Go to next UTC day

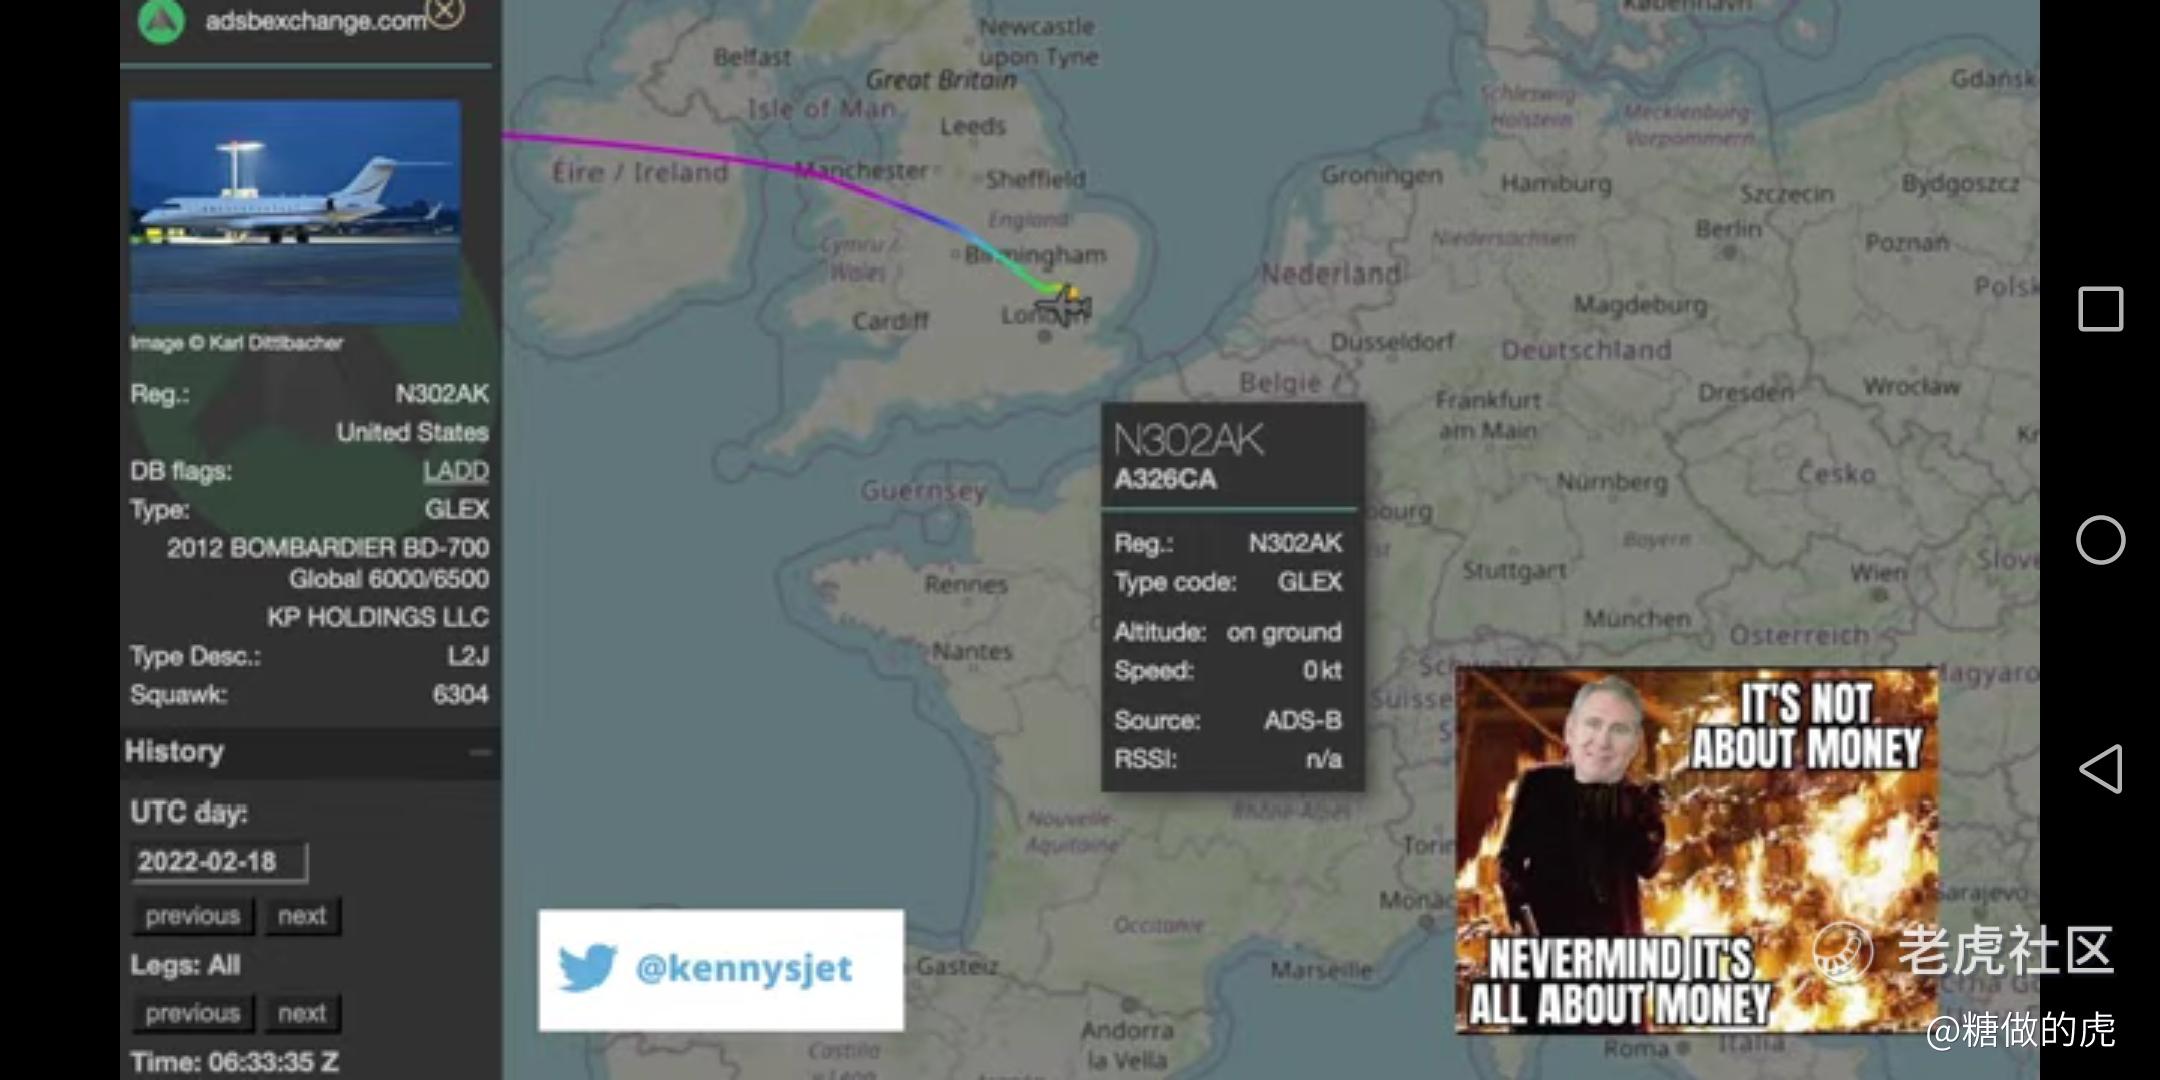(x=302, y=916)
